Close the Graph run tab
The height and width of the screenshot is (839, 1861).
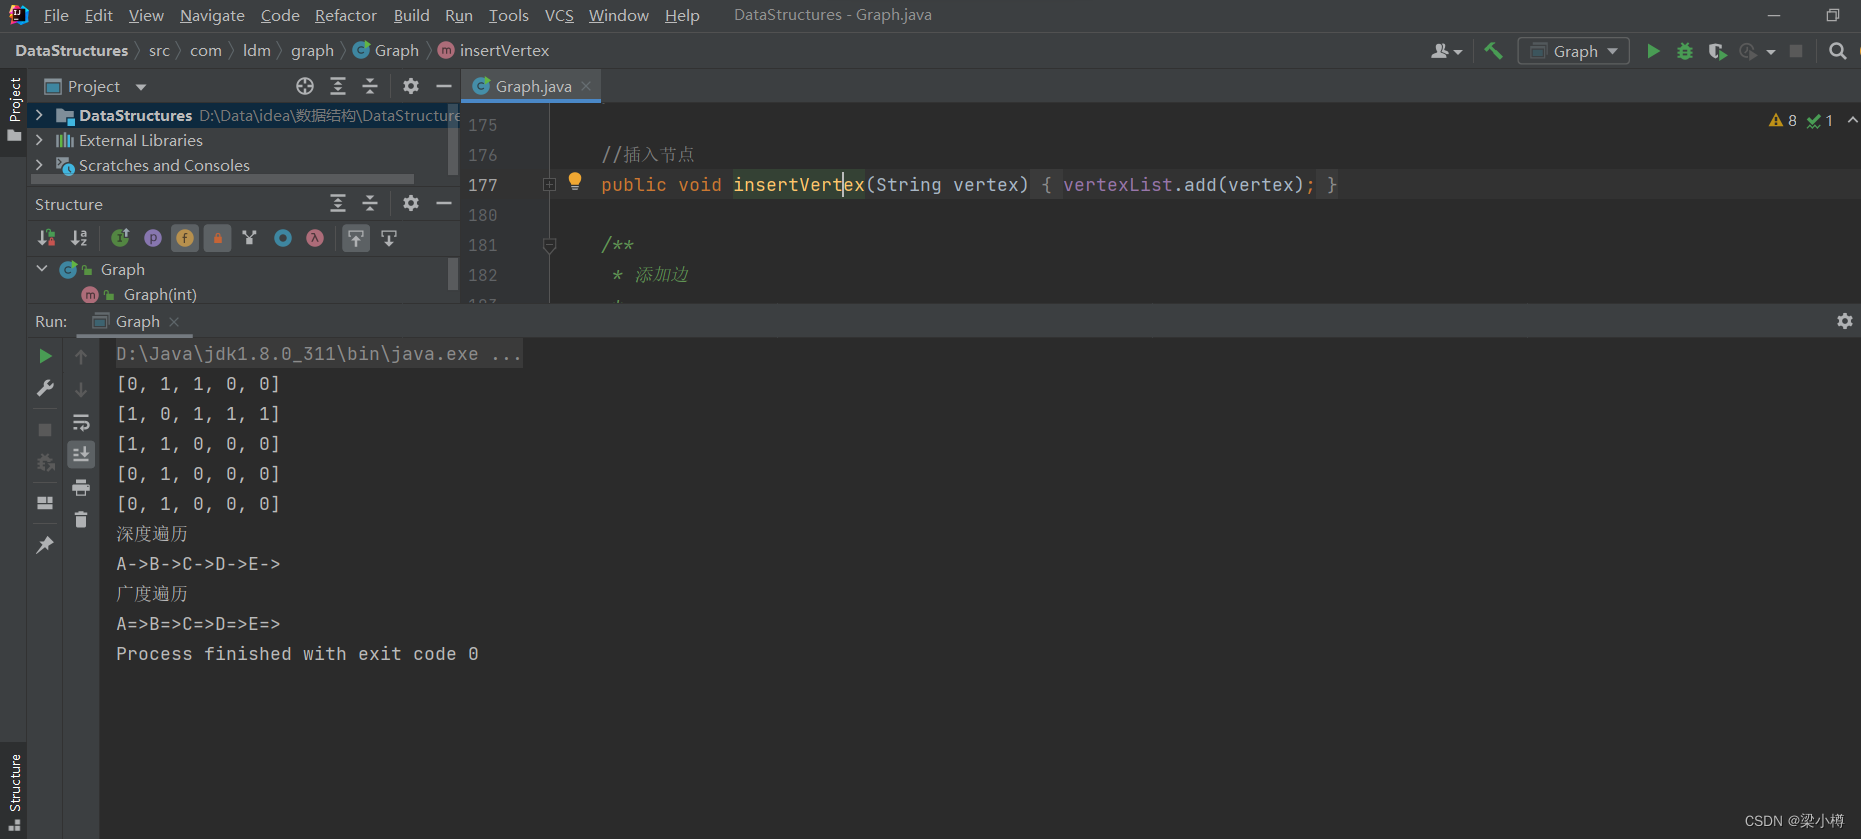(174, 321)
